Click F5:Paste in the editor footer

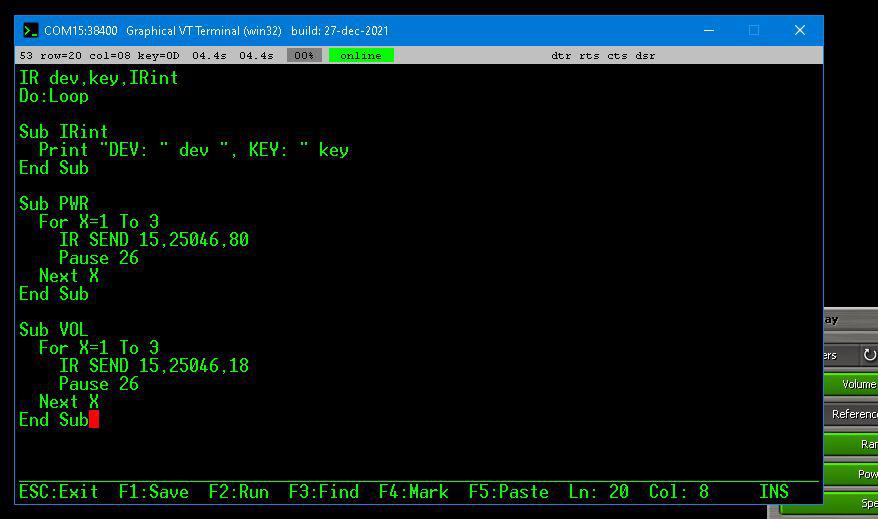pyautogui.click(x=508, y=492)
